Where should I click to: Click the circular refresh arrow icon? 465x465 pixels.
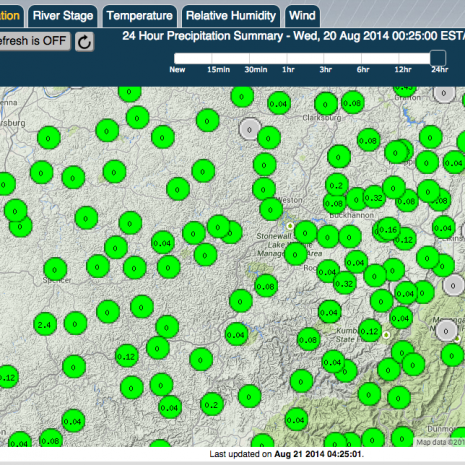(84, 42)
